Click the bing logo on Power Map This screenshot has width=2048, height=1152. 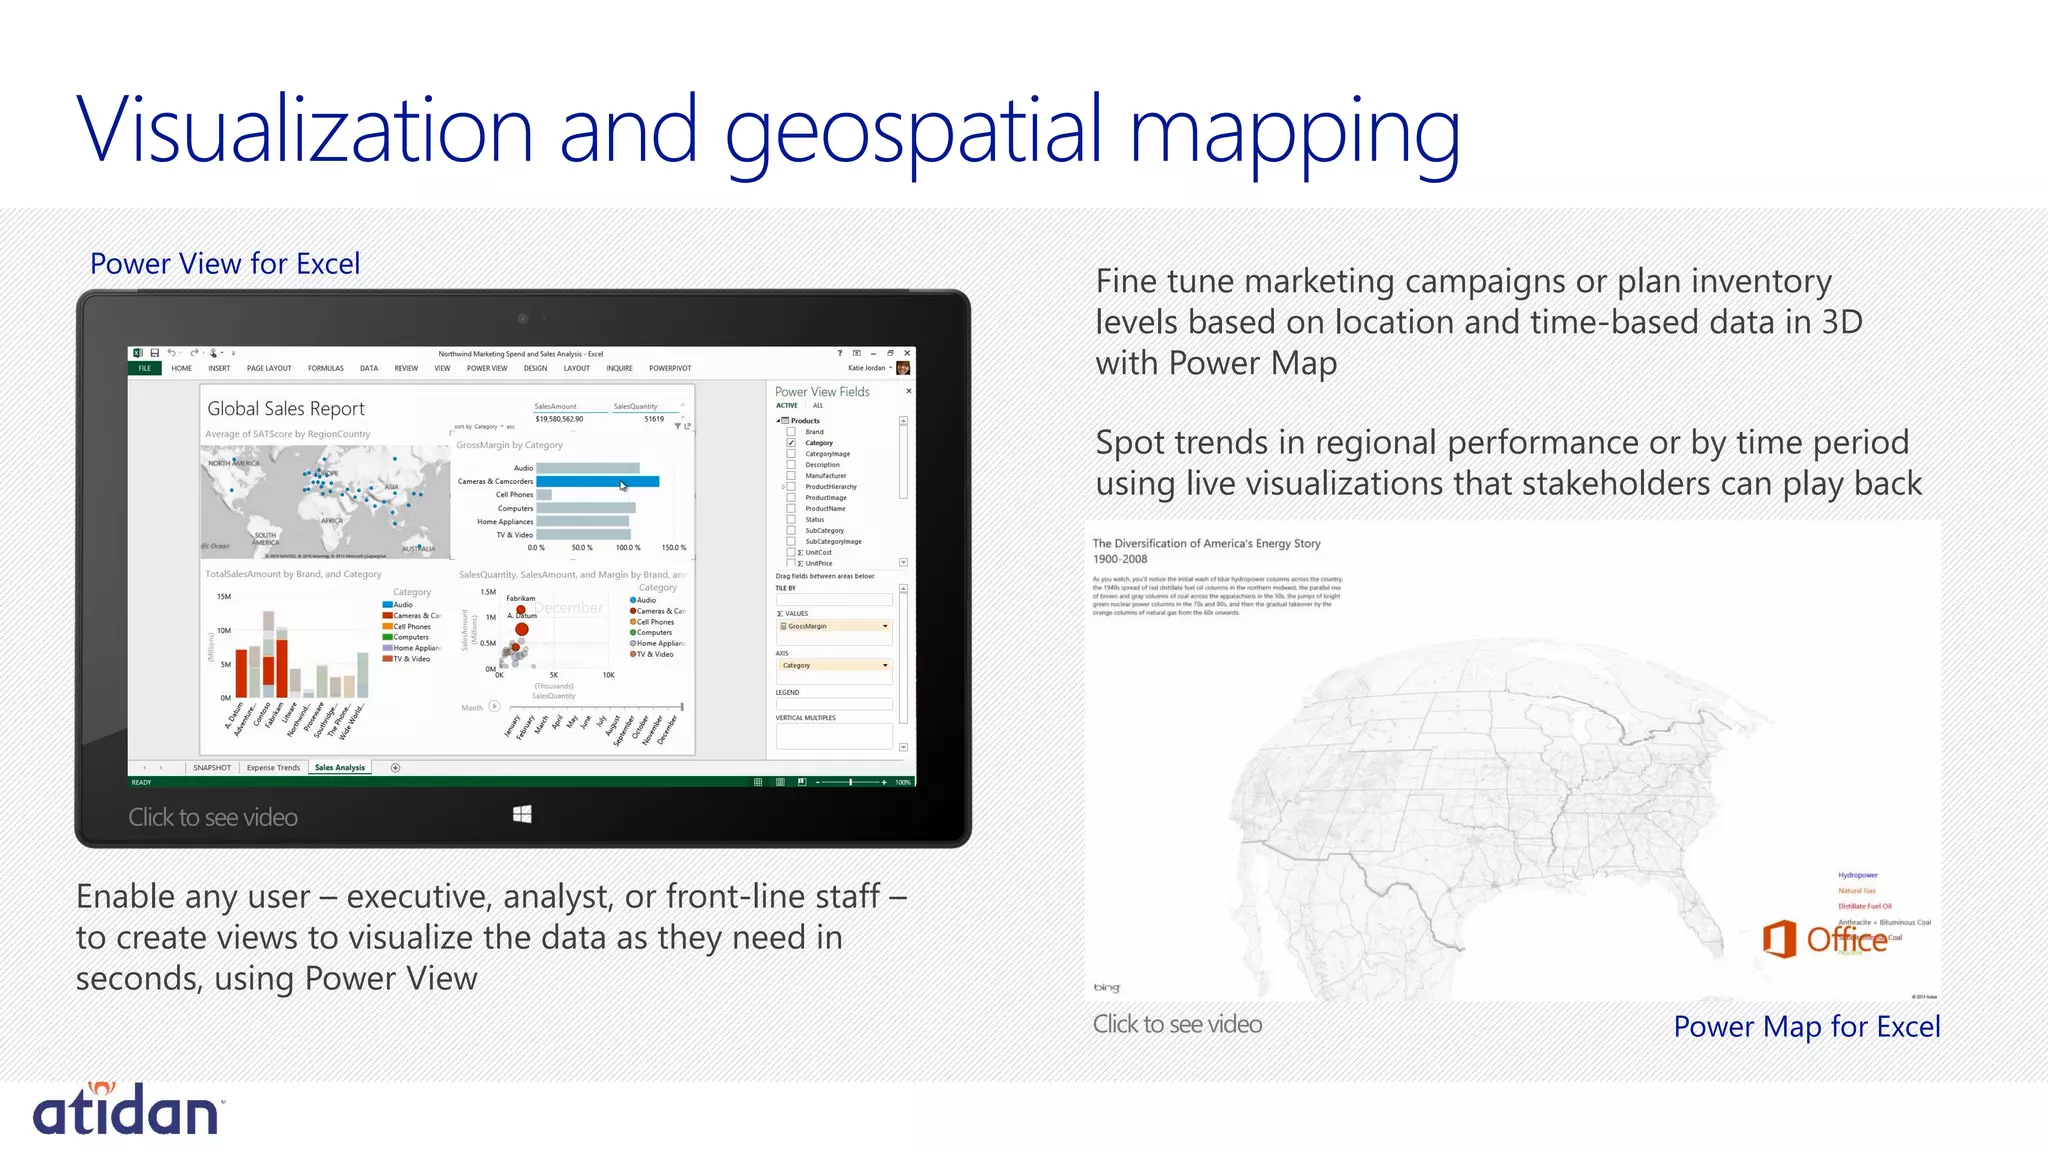tap(1107, 987)
